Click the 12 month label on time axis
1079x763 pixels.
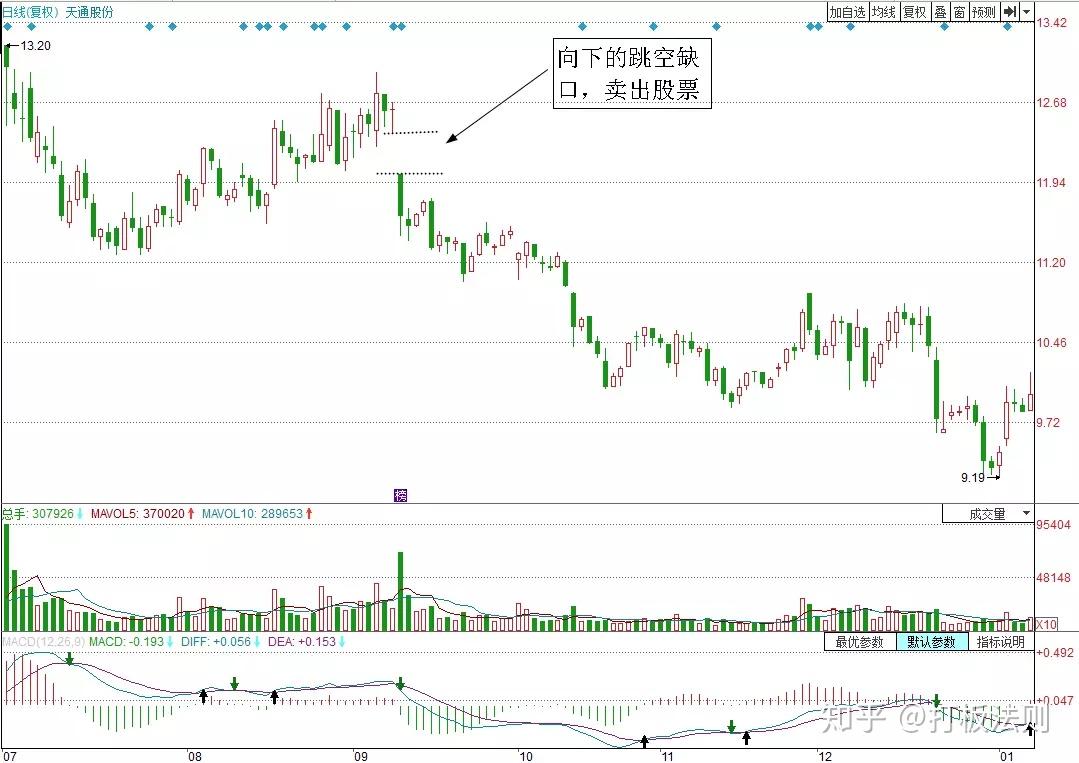tap(825, 756)
